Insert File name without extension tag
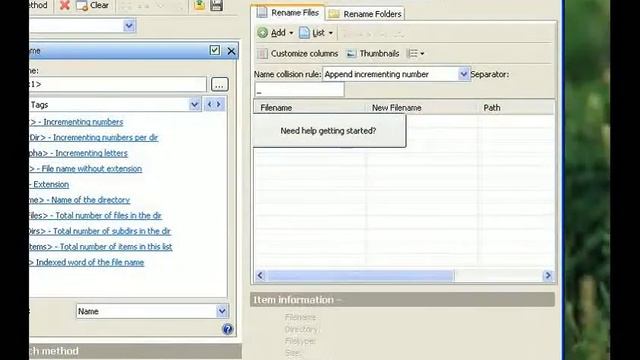 [x=86, y=169]
